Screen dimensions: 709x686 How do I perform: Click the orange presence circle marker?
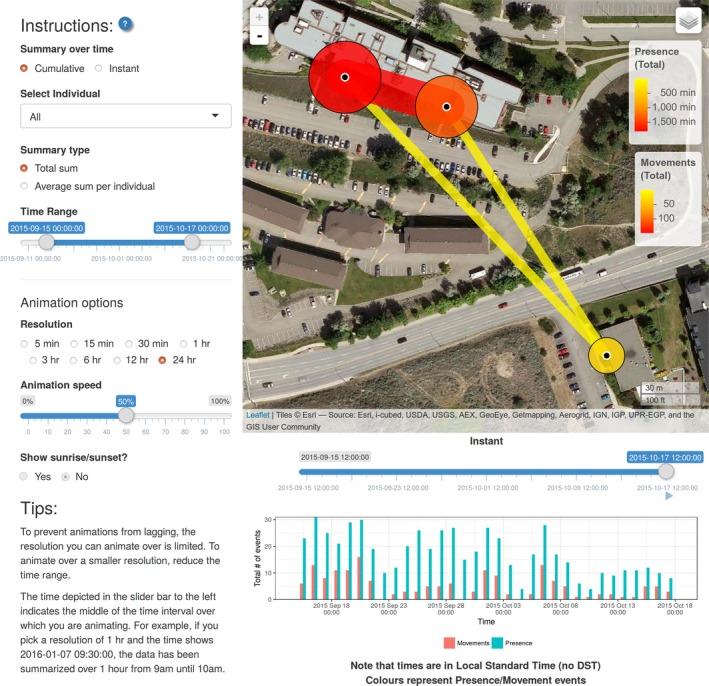[x=447, y=106]
